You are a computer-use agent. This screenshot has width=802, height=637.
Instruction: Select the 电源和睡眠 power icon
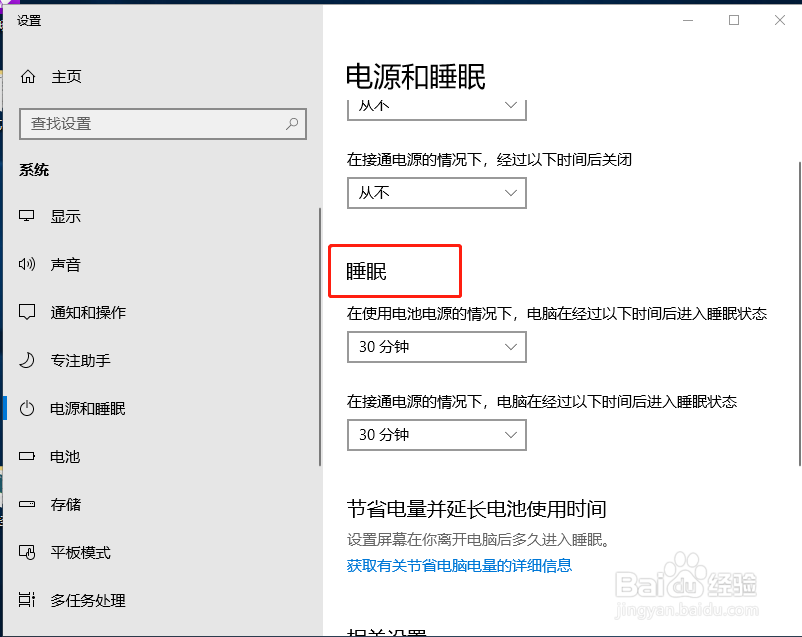(27, 408)
